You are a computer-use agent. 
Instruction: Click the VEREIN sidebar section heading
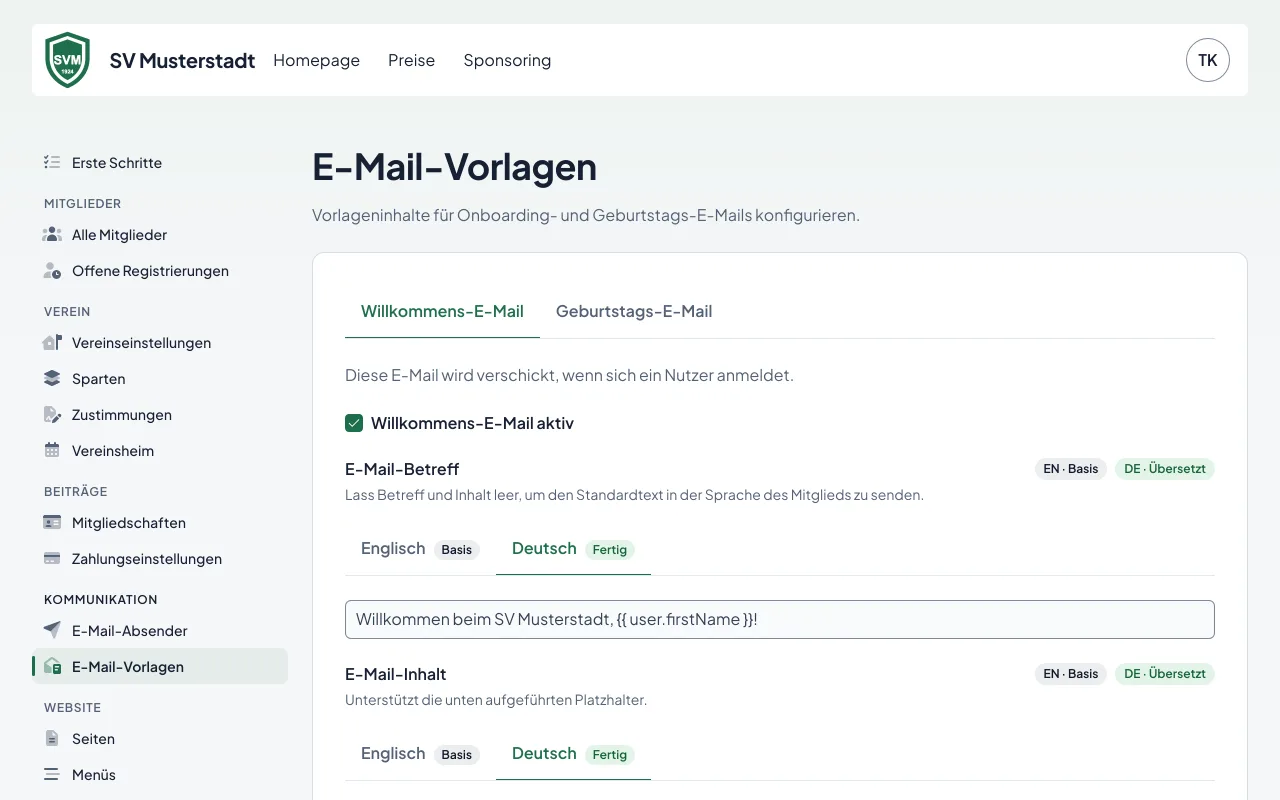click(x=68, y=312)
